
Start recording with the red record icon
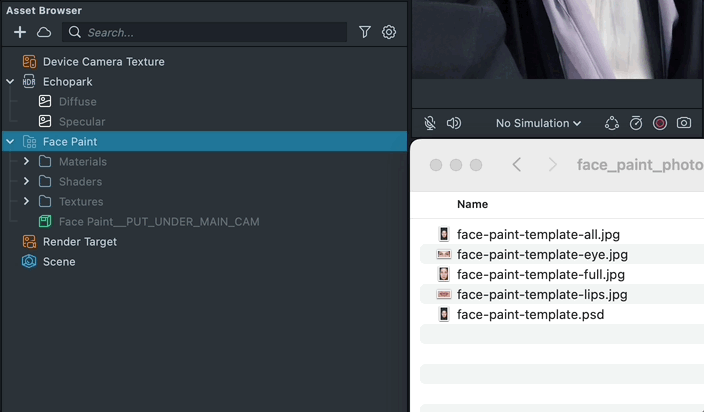coord(660,123)
